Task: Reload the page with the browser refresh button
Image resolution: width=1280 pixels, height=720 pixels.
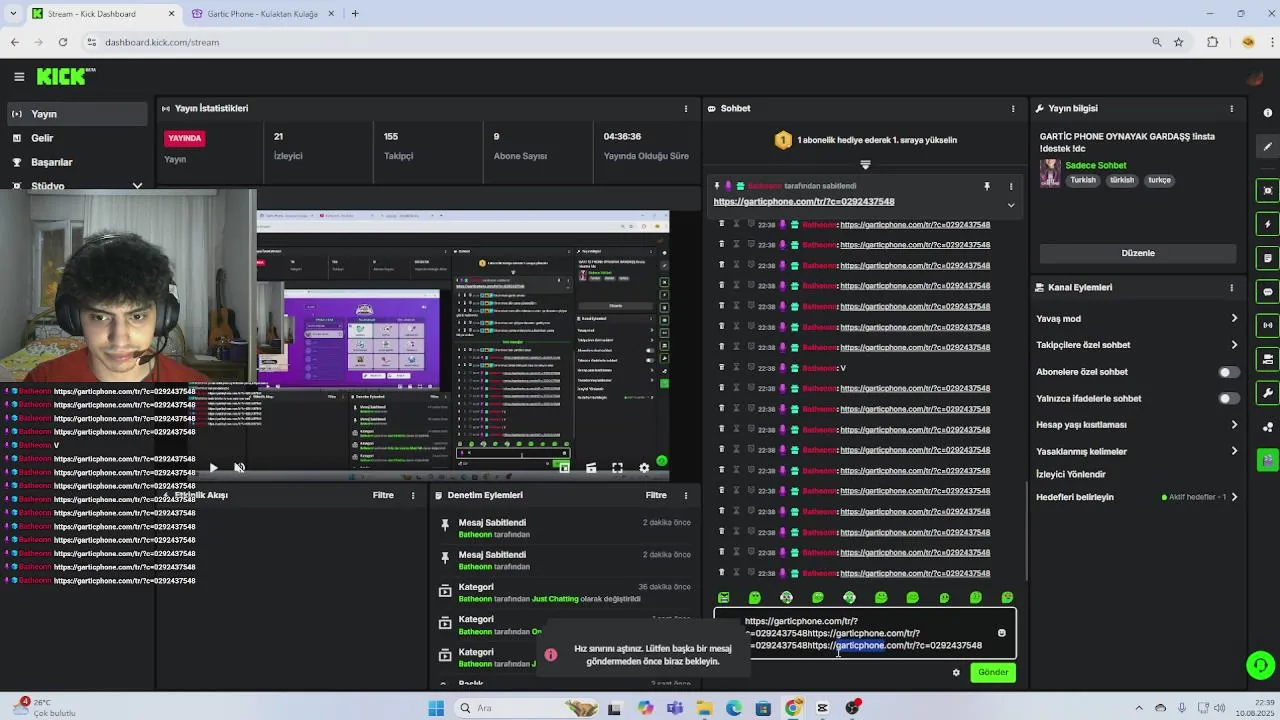Action: (63, 42)
